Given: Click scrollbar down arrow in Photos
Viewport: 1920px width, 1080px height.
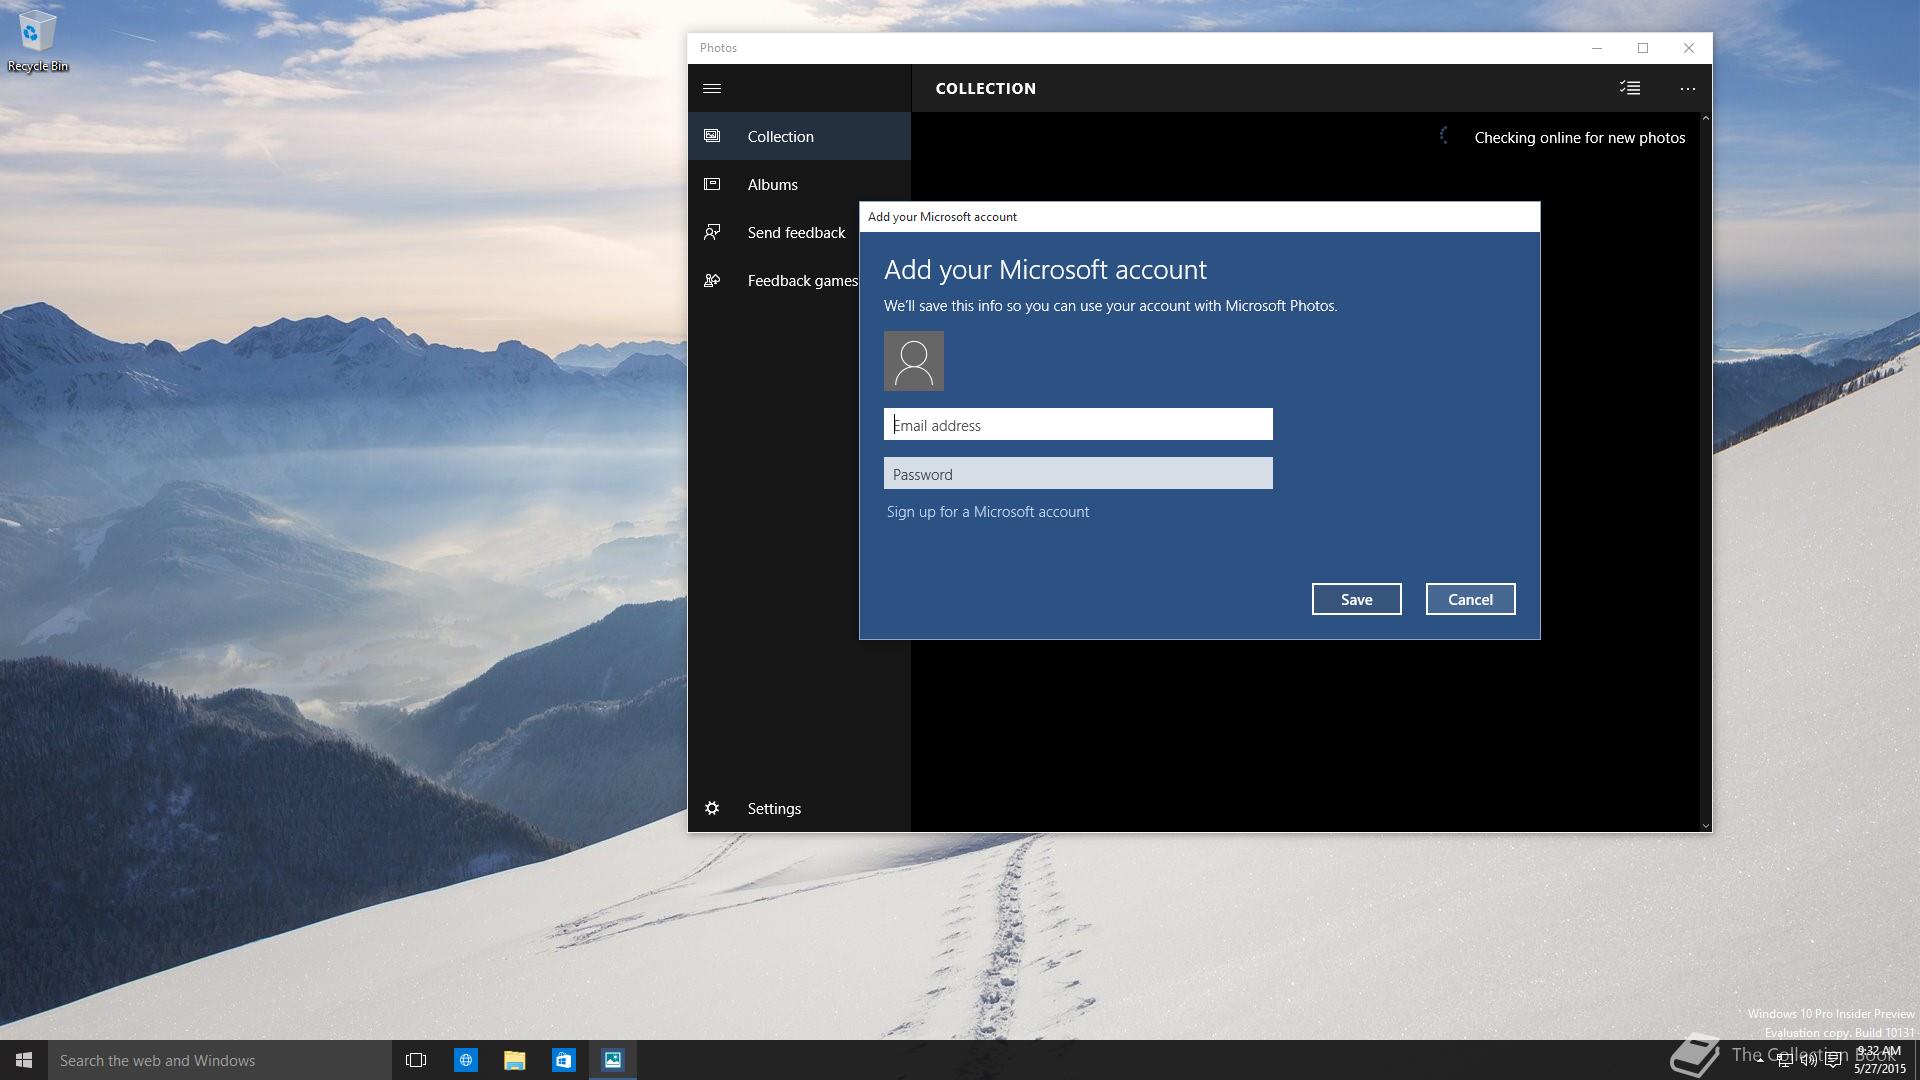Looking at the screenshot, I should 1705,826.
